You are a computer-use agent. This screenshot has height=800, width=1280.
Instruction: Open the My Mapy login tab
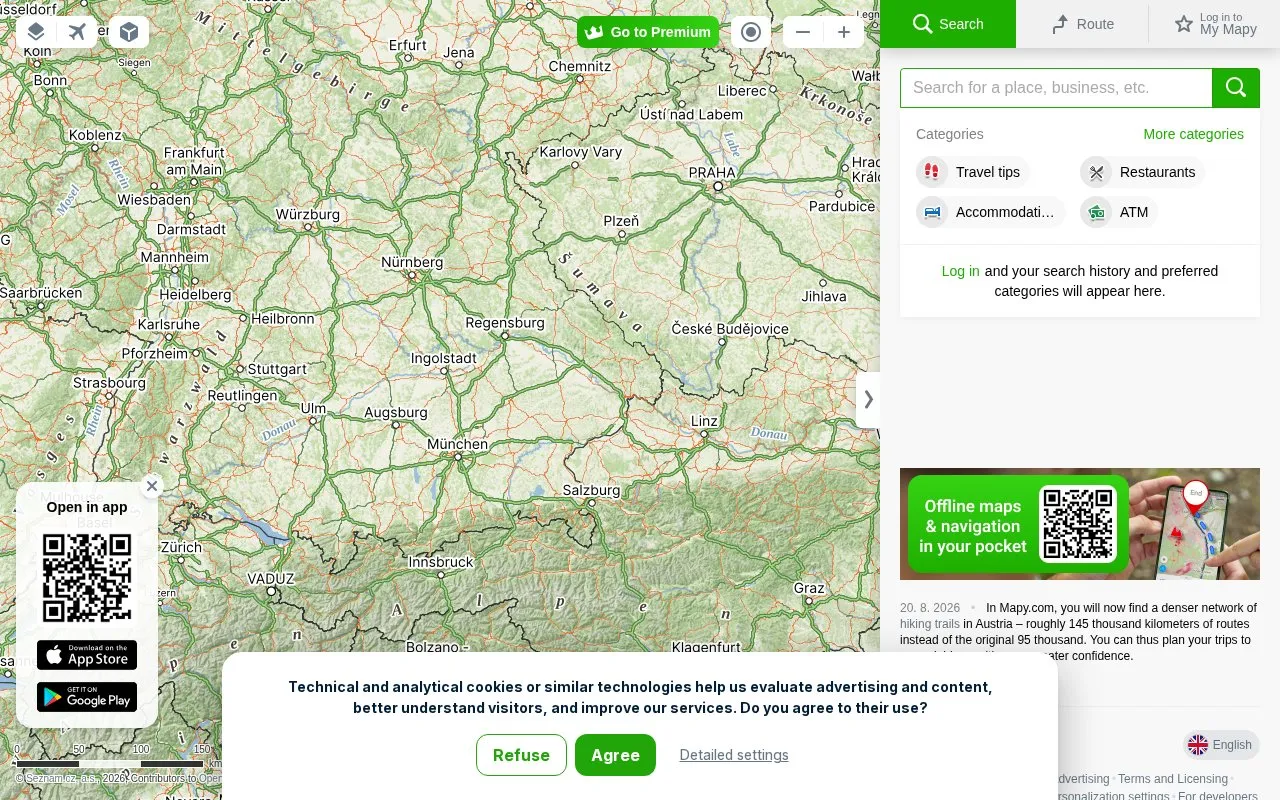point(1214,24)
